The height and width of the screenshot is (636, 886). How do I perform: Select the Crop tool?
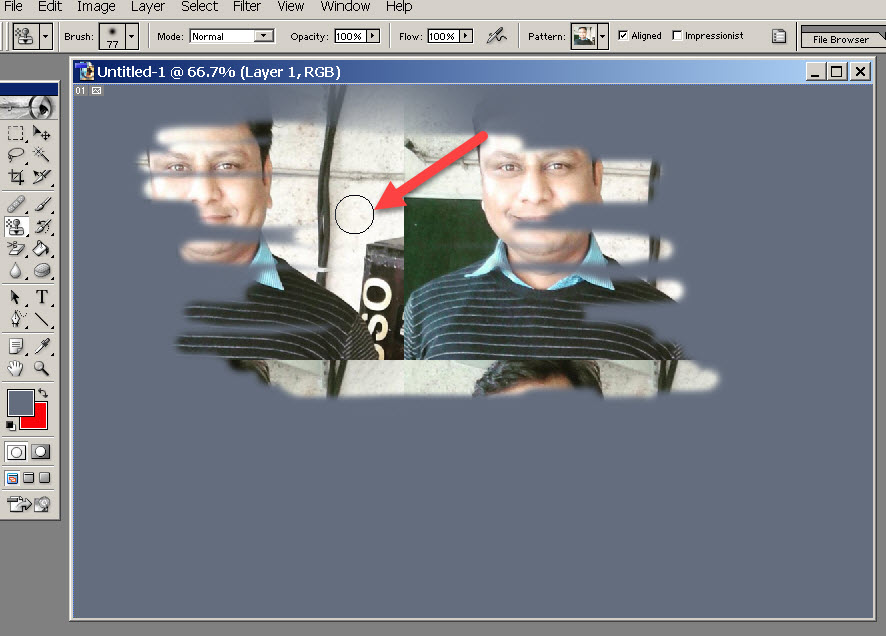(x=16, y=177)
